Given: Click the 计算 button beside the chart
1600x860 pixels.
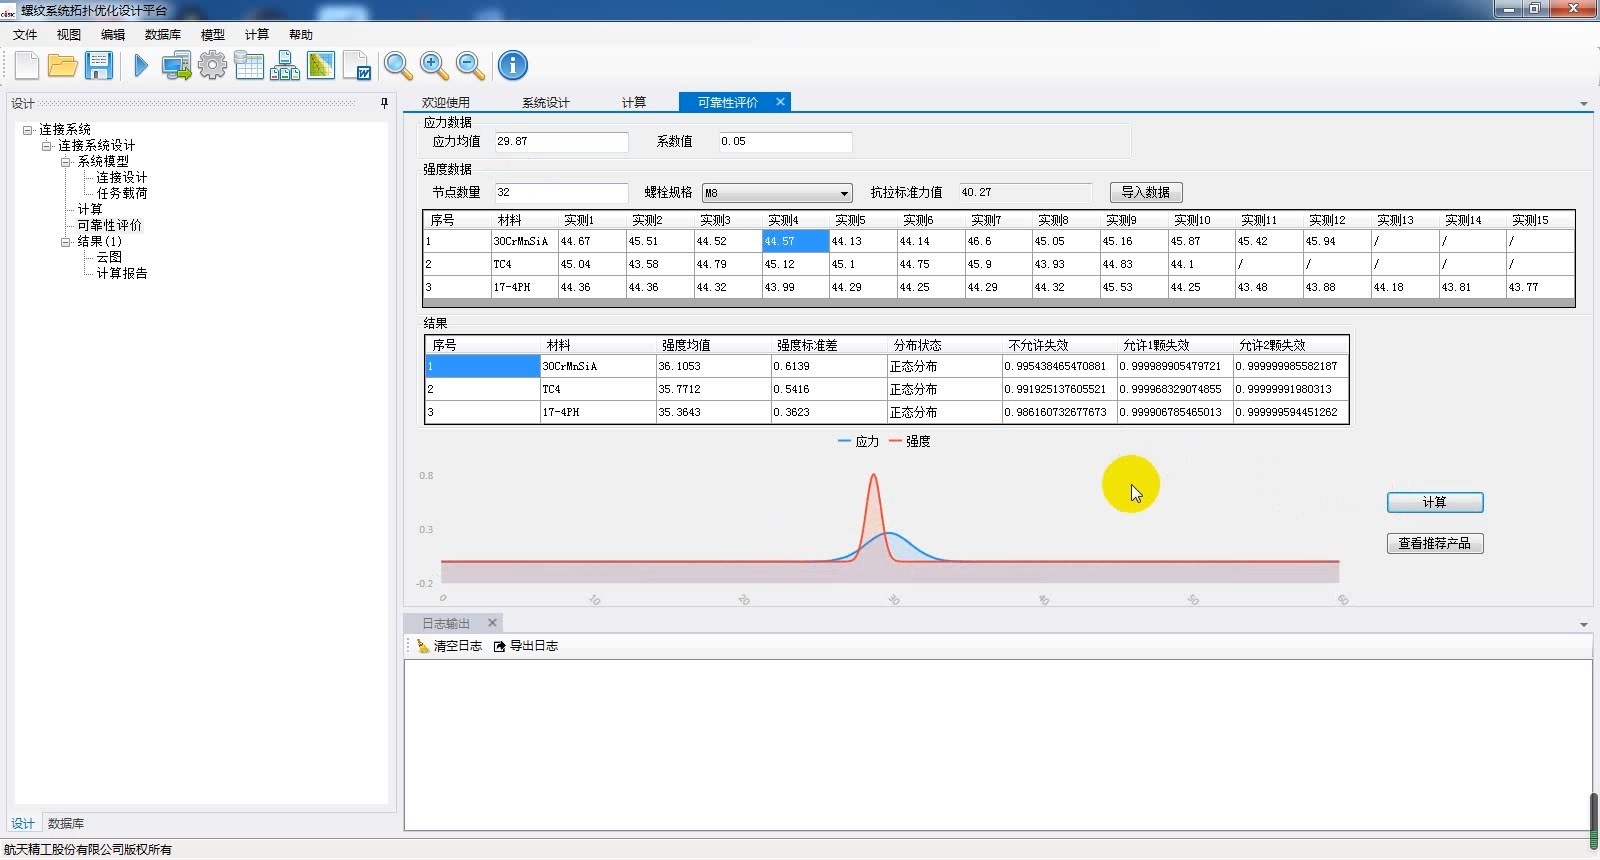Looking at the screenshot, I should pyautogui.click(x=1435, y=503).
